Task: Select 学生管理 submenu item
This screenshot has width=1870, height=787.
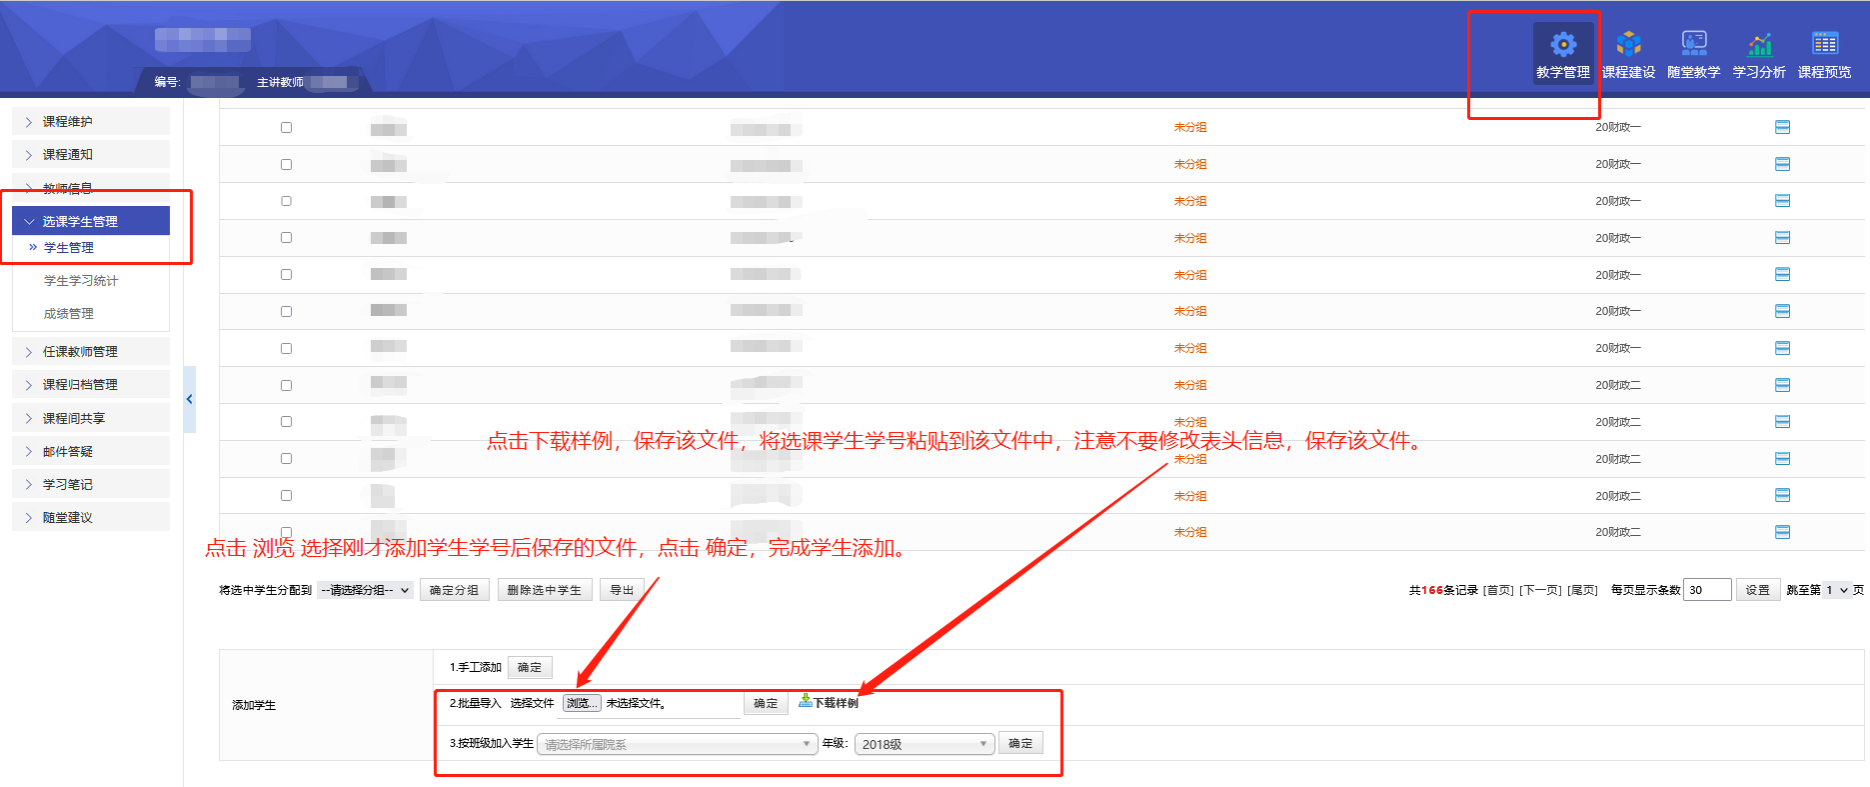Action: coord(68,247)
